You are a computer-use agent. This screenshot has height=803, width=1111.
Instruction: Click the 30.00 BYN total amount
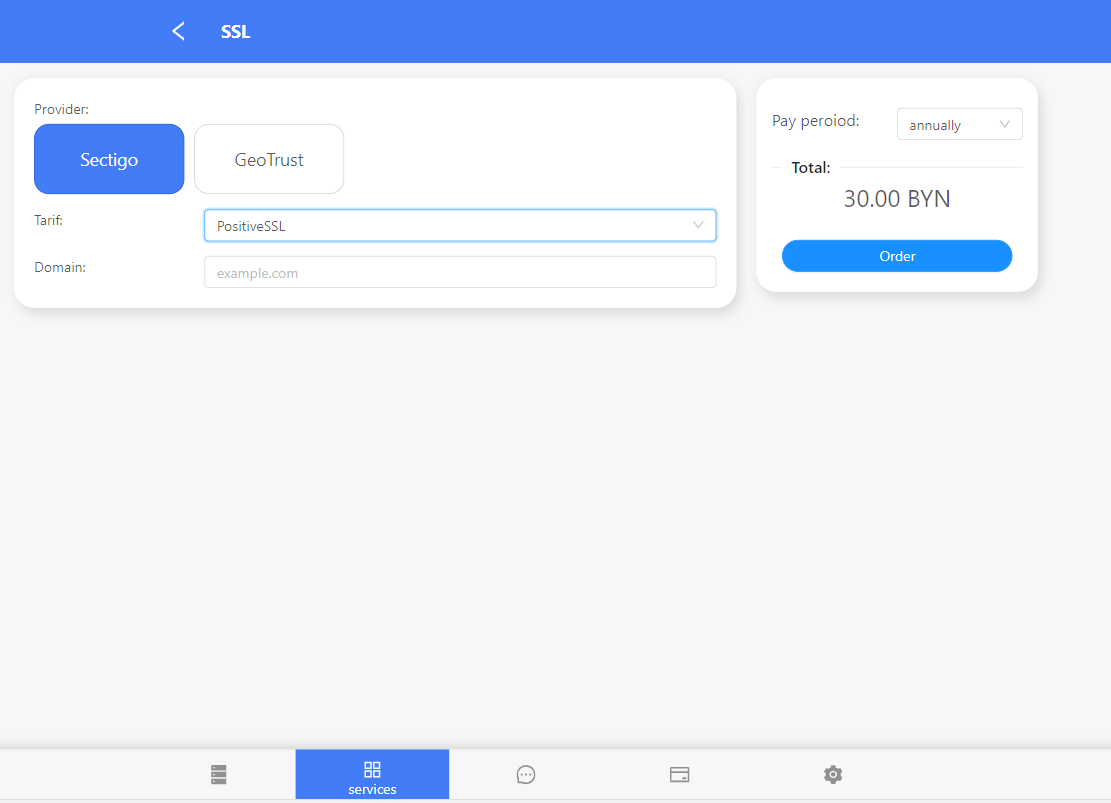tap(897, 199)
